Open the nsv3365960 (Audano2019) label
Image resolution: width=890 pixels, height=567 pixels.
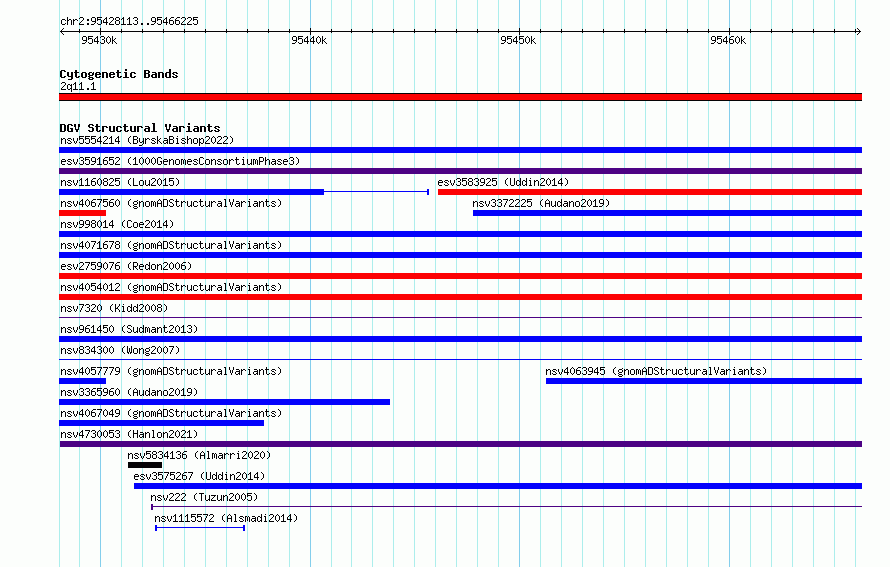point(129,392)
